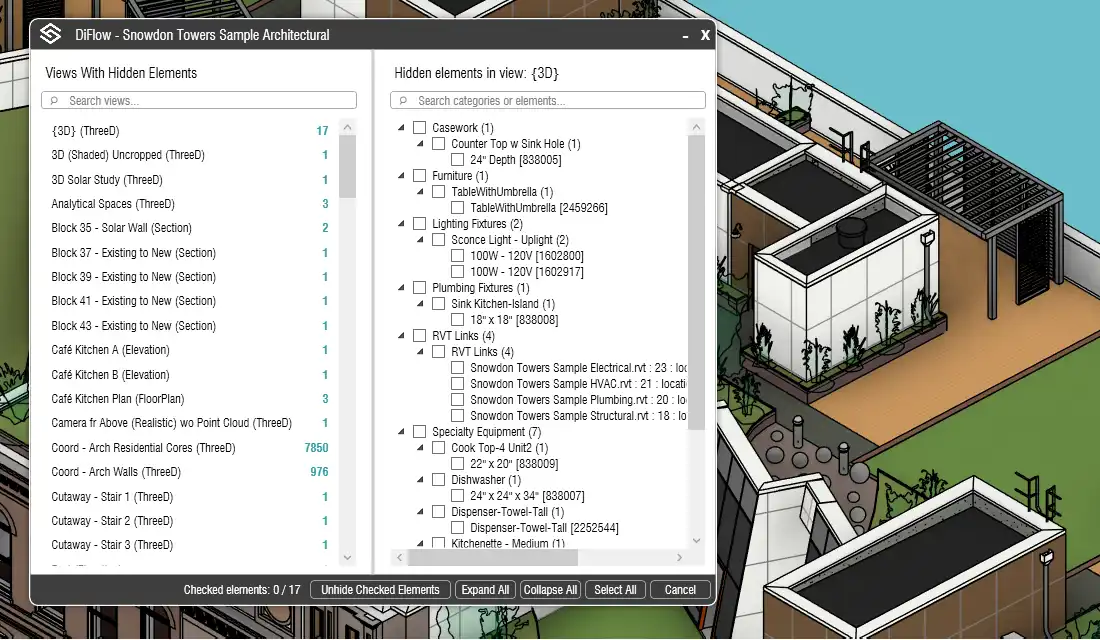Close the DiFlow dialog with X
Viewport: 1100px width, 640px height.
click(705, 35)
